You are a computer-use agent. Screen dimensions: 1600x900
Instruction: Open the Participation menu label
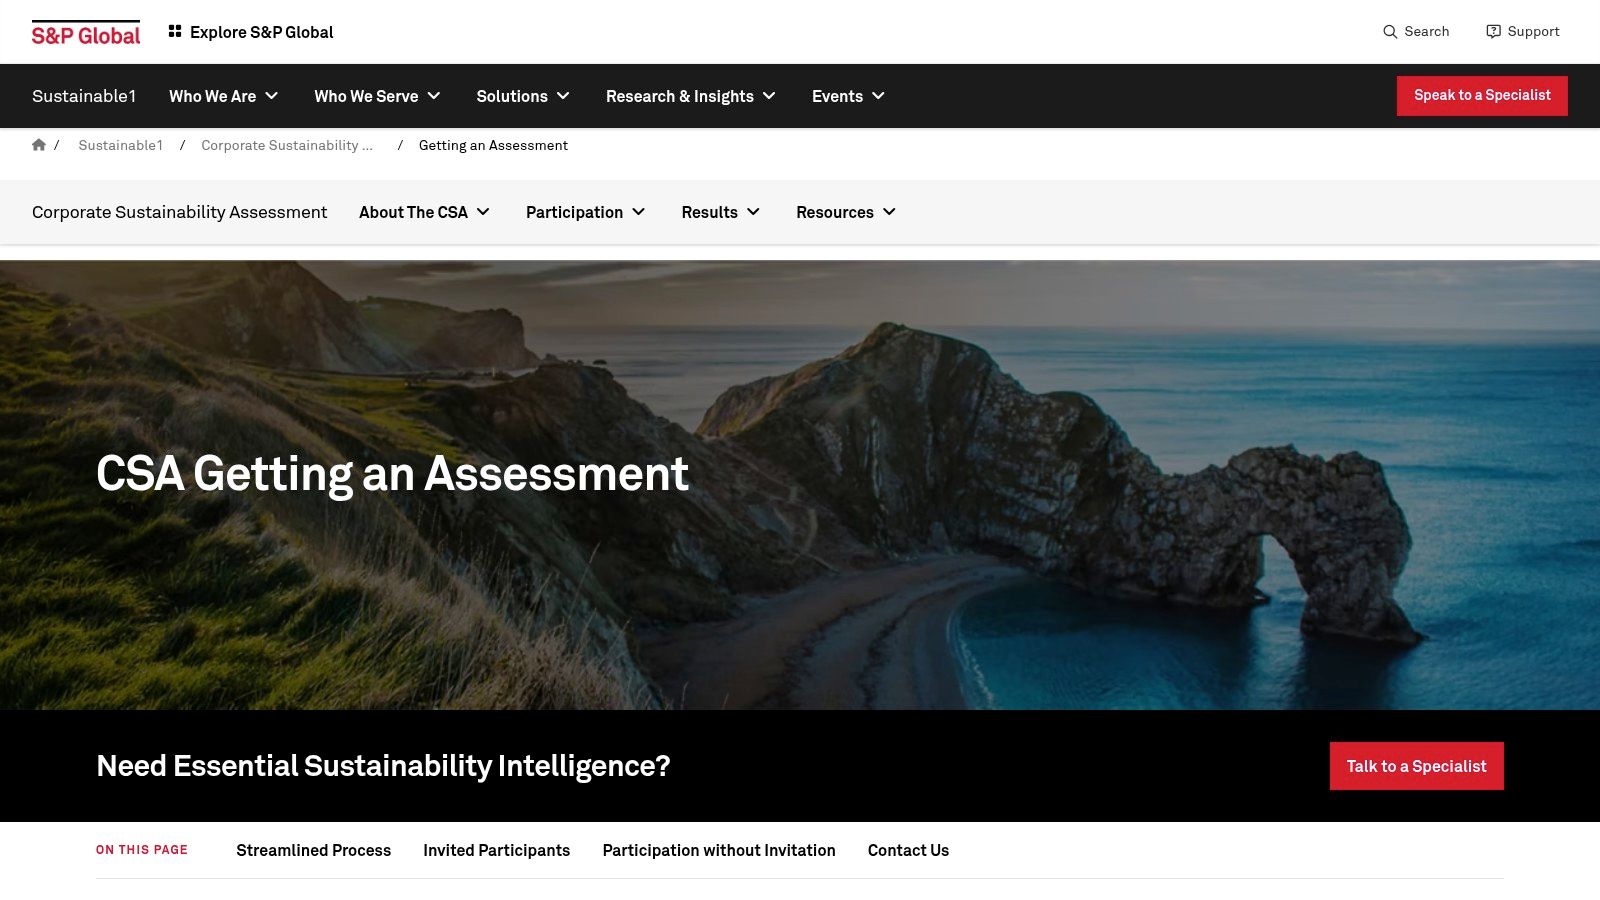(574, 212)
